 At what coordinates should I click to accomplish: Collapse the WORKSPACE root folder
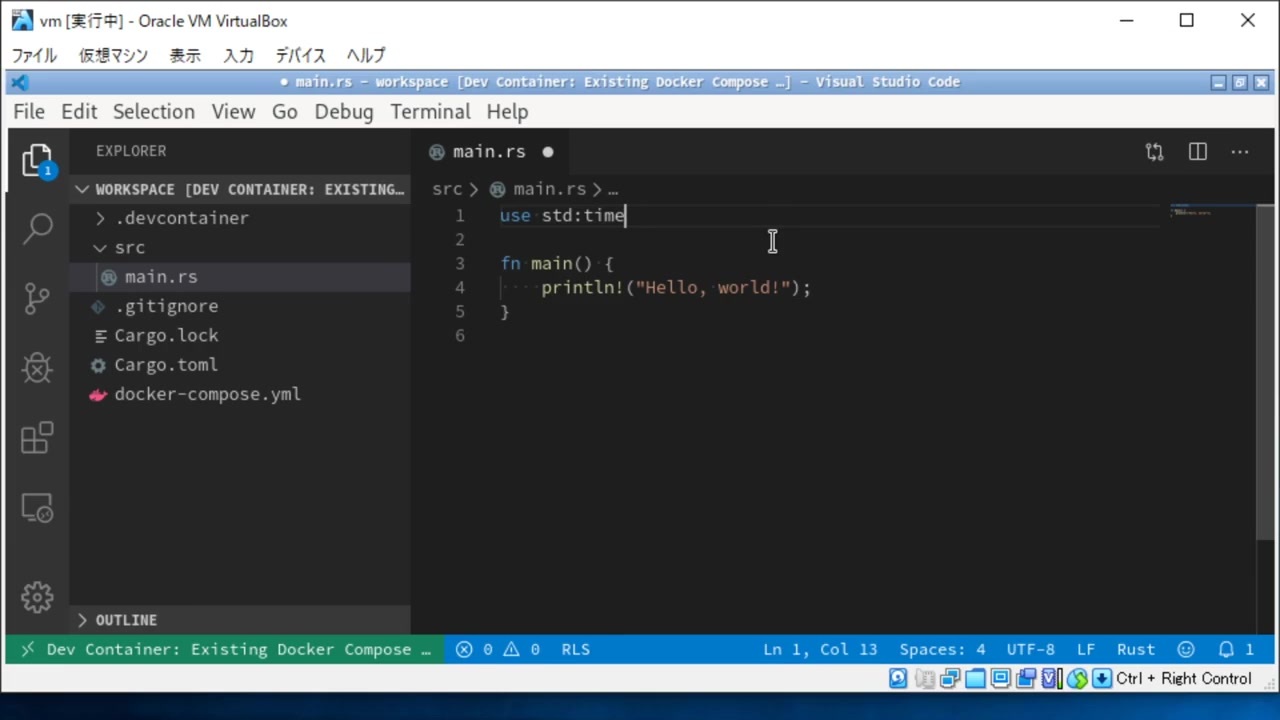[240, 189]
